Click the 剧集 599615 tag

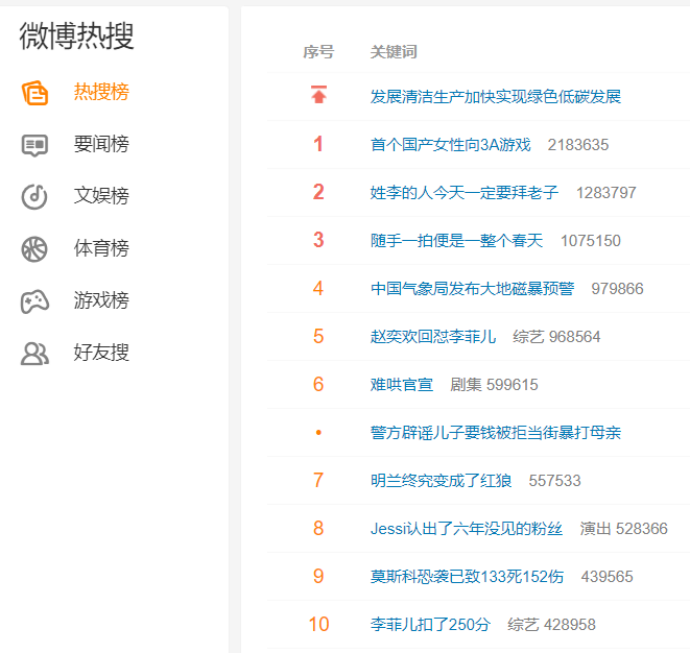coord(494,385)
